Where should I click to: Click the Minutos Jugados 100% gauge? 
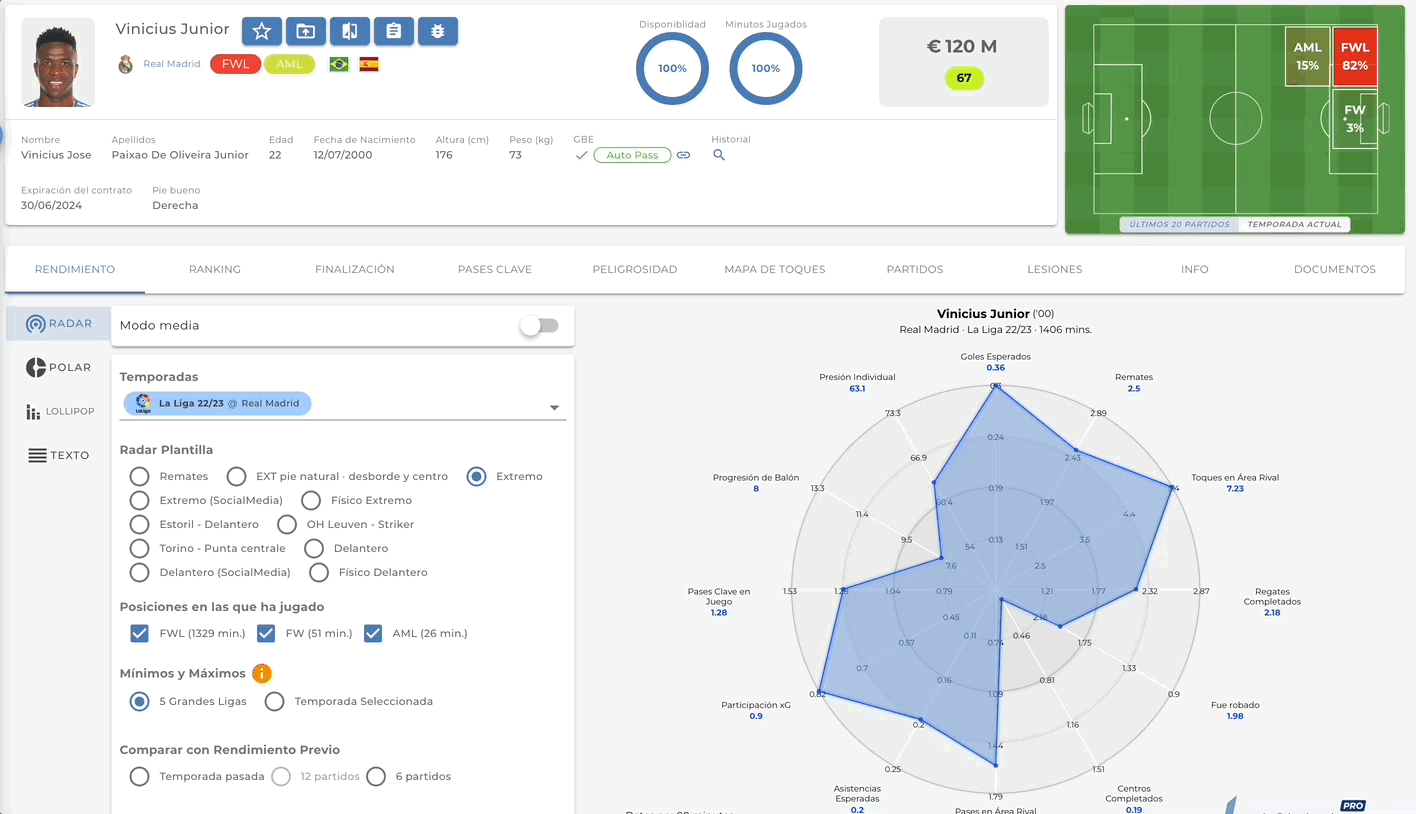[766, 69]
